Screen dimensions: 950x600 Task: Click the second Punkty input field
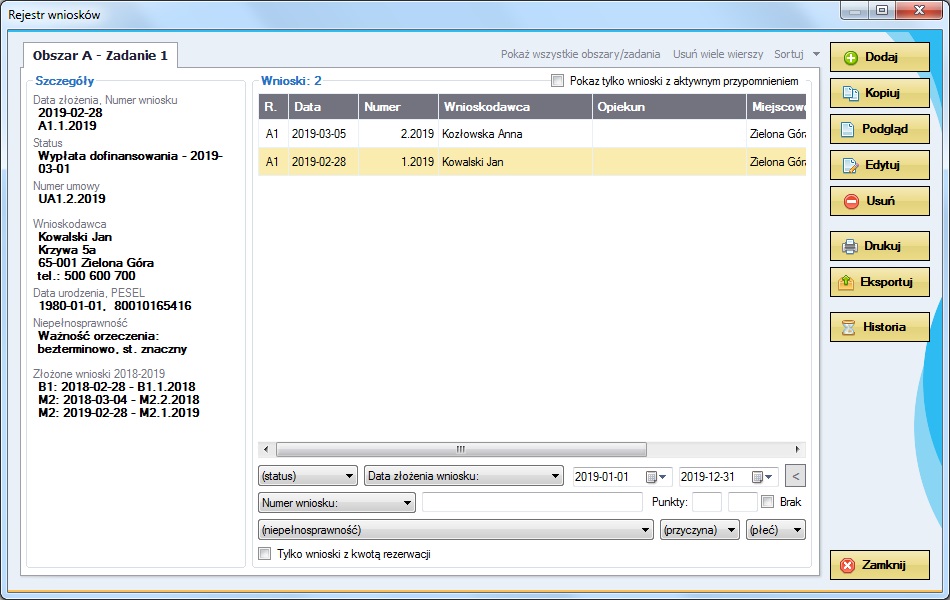(x=742, y=502)
